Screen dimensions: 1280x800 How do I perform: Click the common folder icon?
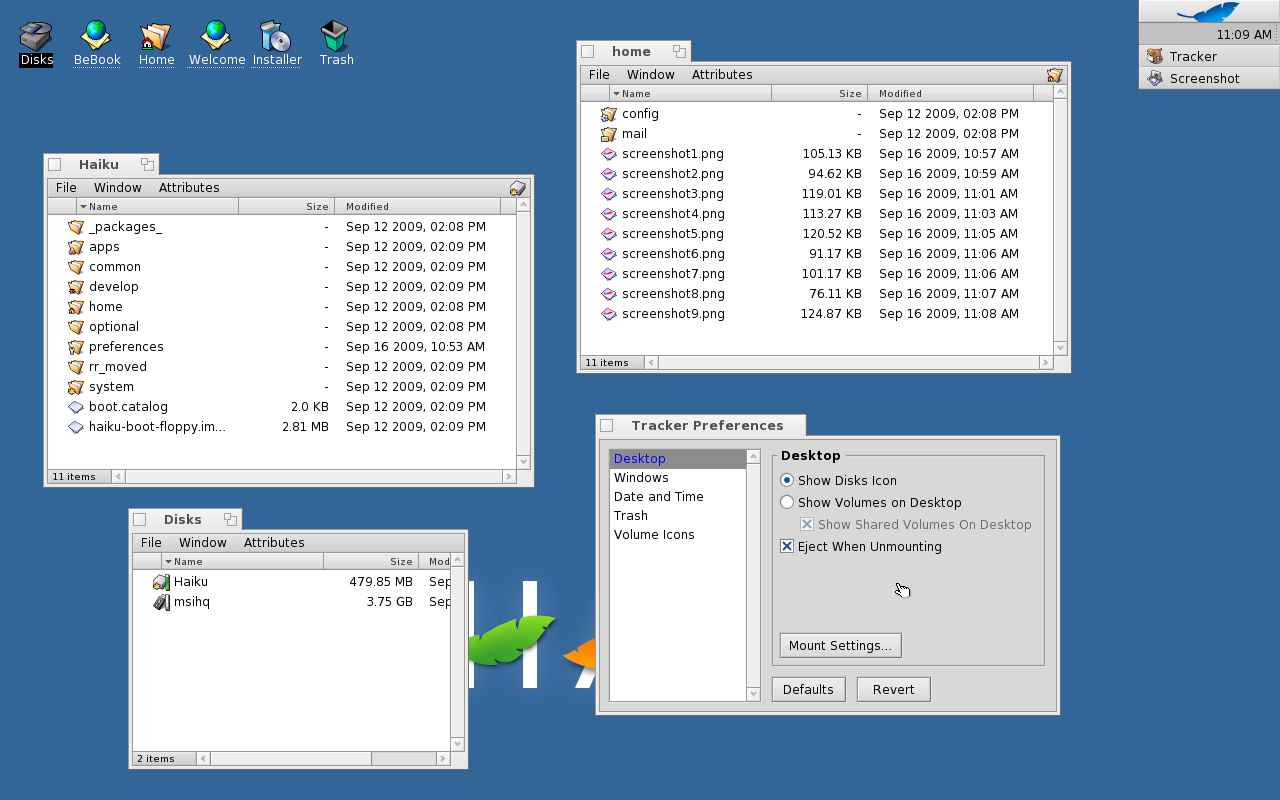click(x=76, y=267)
